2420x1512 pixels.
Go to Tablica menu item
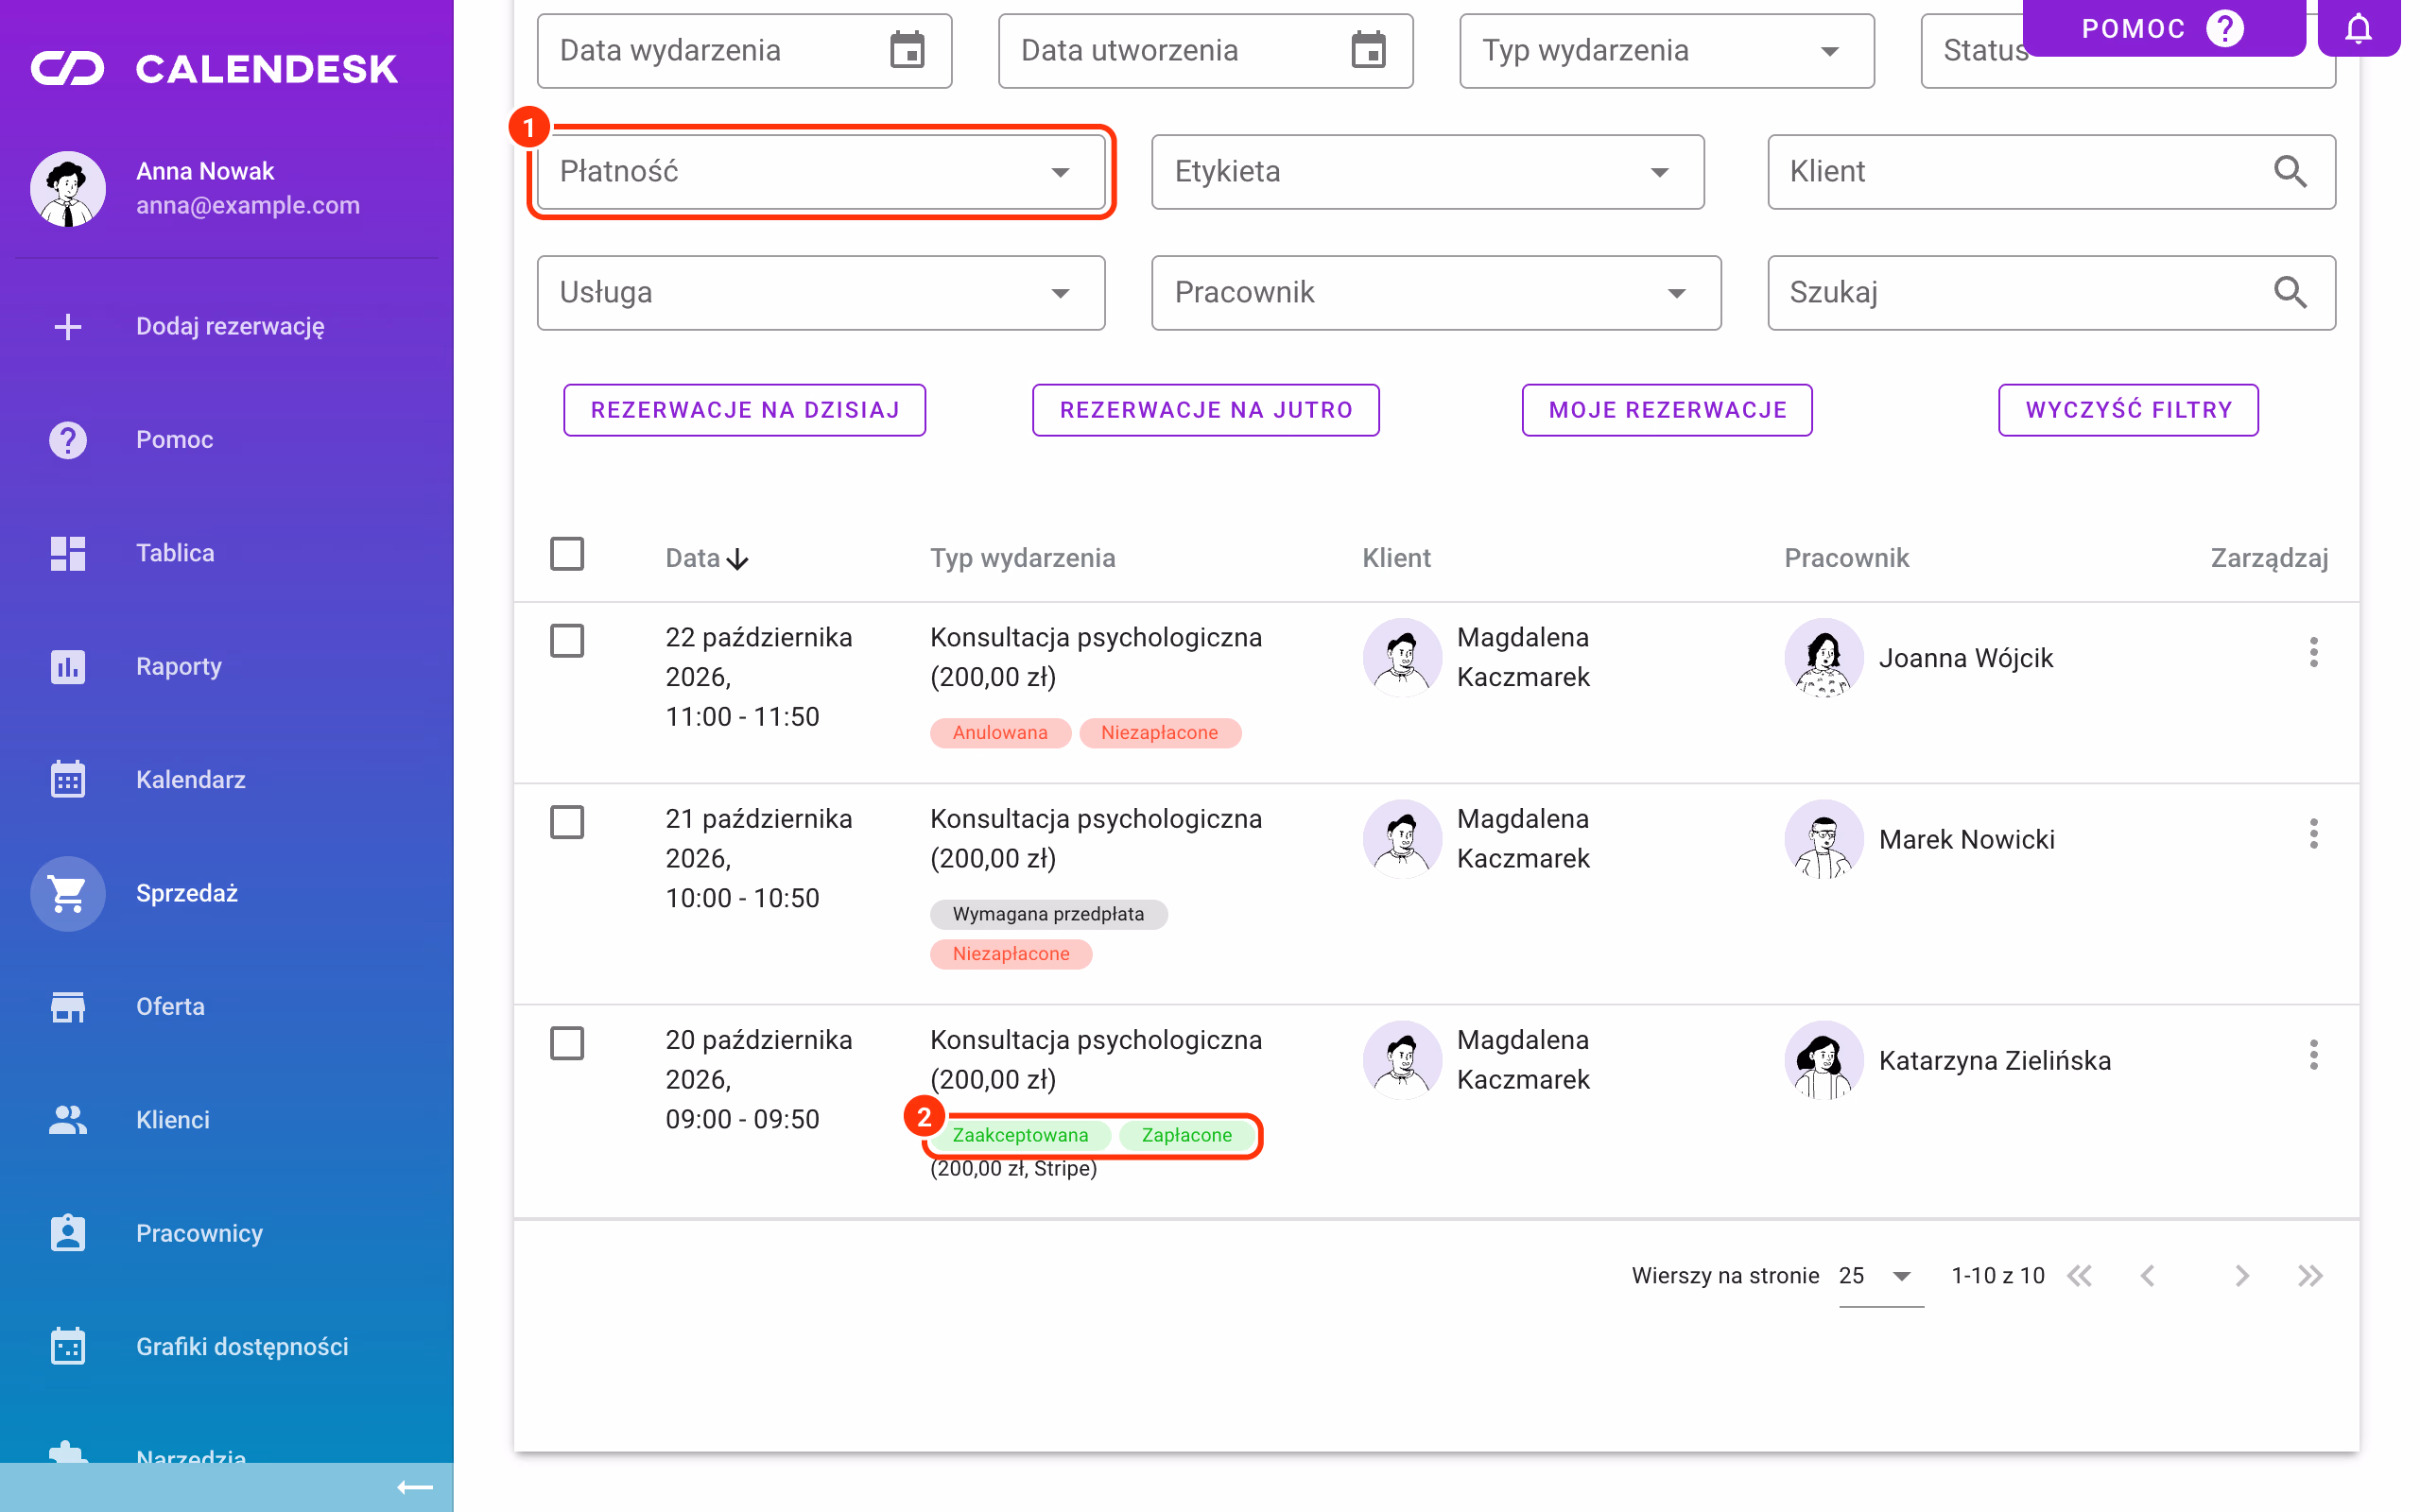point(174,553)
